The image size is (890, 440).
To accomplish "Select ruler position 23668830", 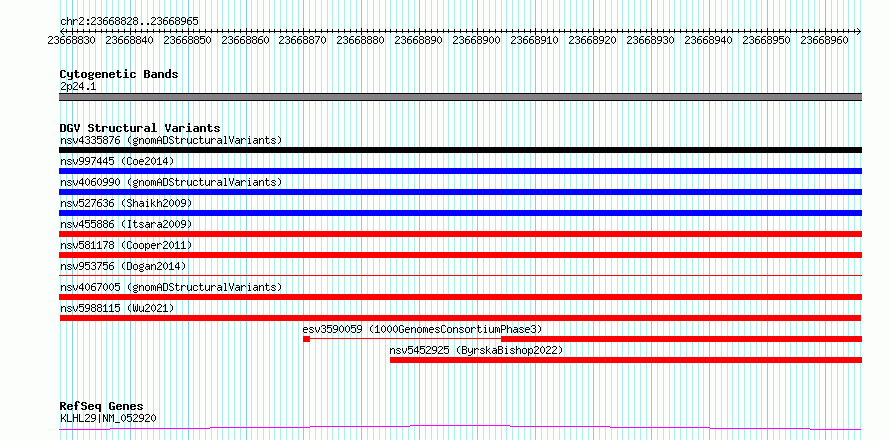I will (x=72, y=40).
